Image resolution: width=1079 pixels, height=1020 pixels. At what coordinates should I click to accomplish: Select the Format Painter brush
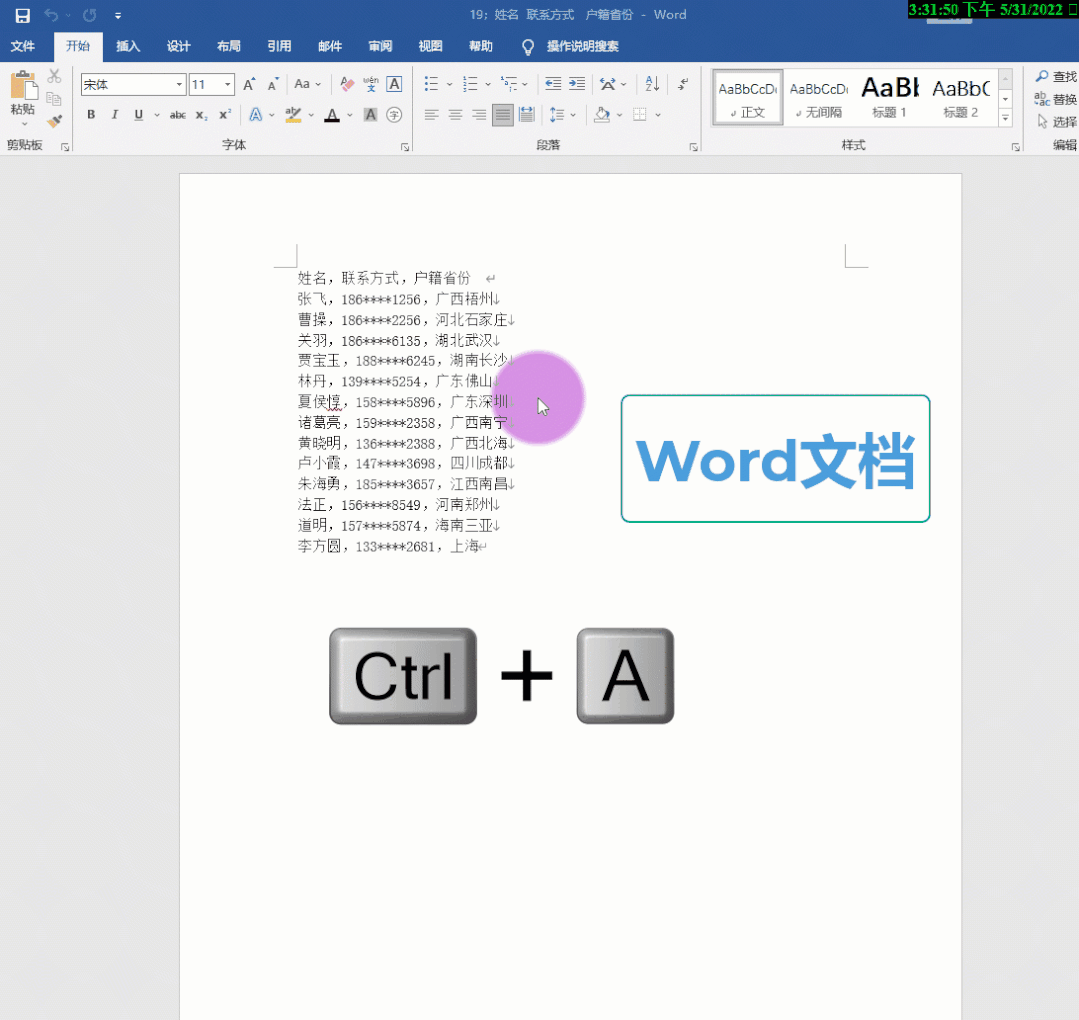tap(54, 121)
